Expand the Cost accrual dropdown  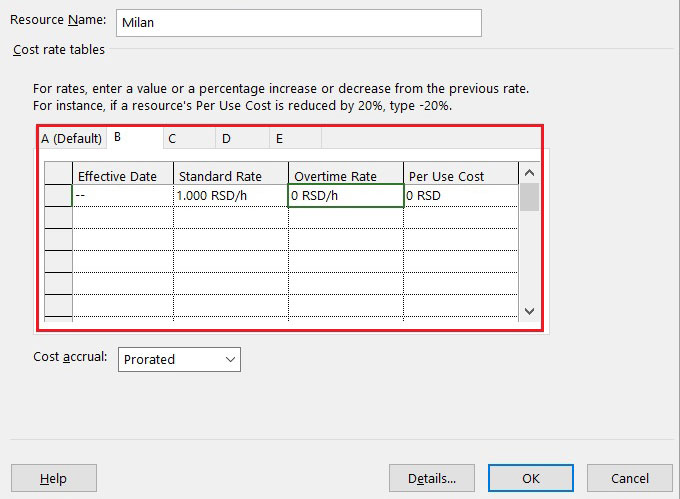pos(180,359)
